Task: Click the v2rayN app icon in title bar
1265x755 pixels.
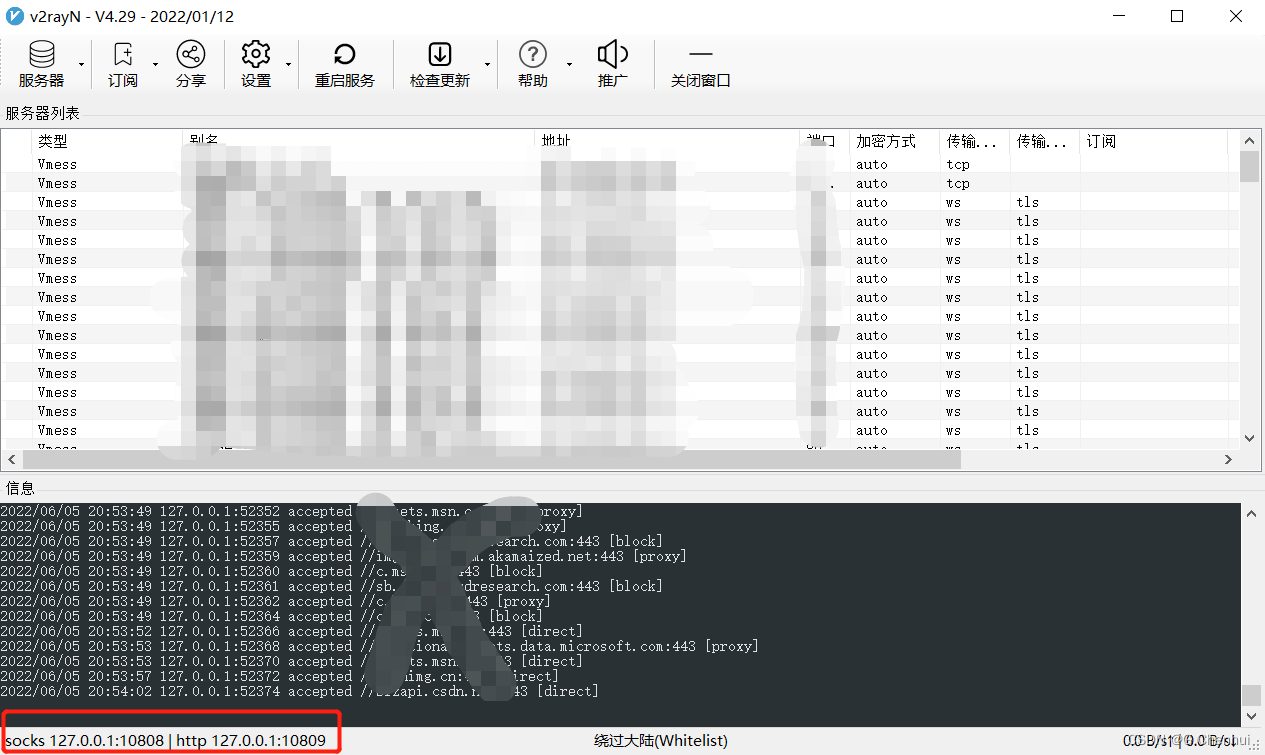Action: point(15,16)
